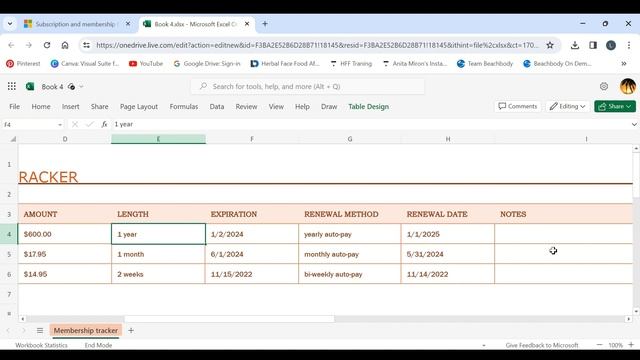
Task: Click the scroll down arrow on vertical scrollbar
Action: (636, 311)
